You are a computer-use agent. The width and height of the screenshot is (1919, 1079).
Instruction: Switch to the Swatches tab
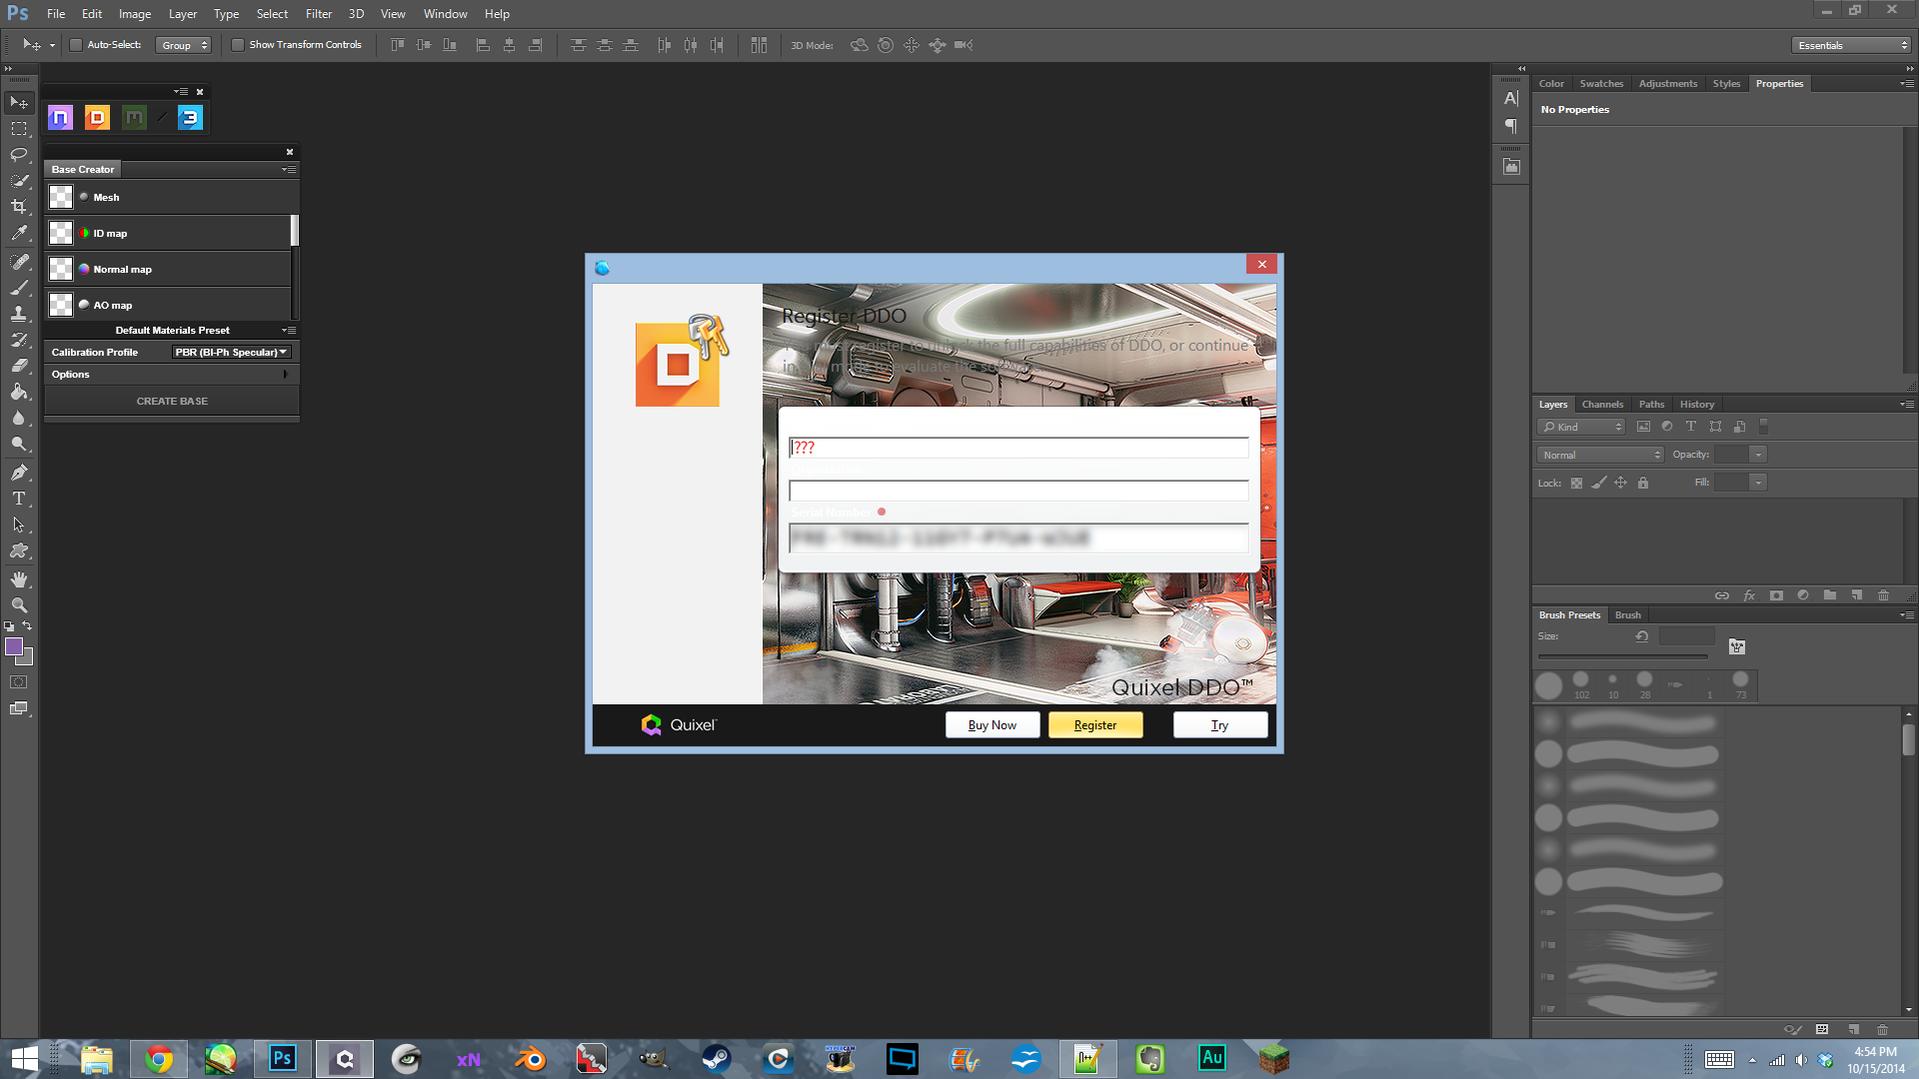point(1601,84)
